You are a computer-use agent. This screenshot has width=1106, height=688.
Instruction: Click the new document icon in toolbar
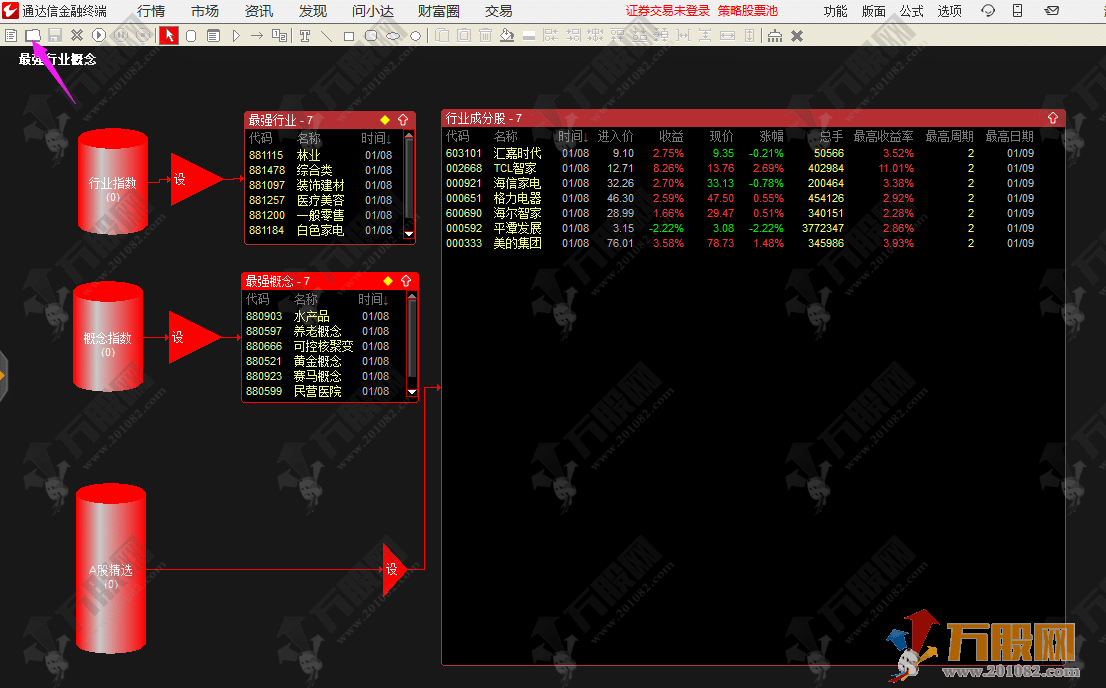11,35
